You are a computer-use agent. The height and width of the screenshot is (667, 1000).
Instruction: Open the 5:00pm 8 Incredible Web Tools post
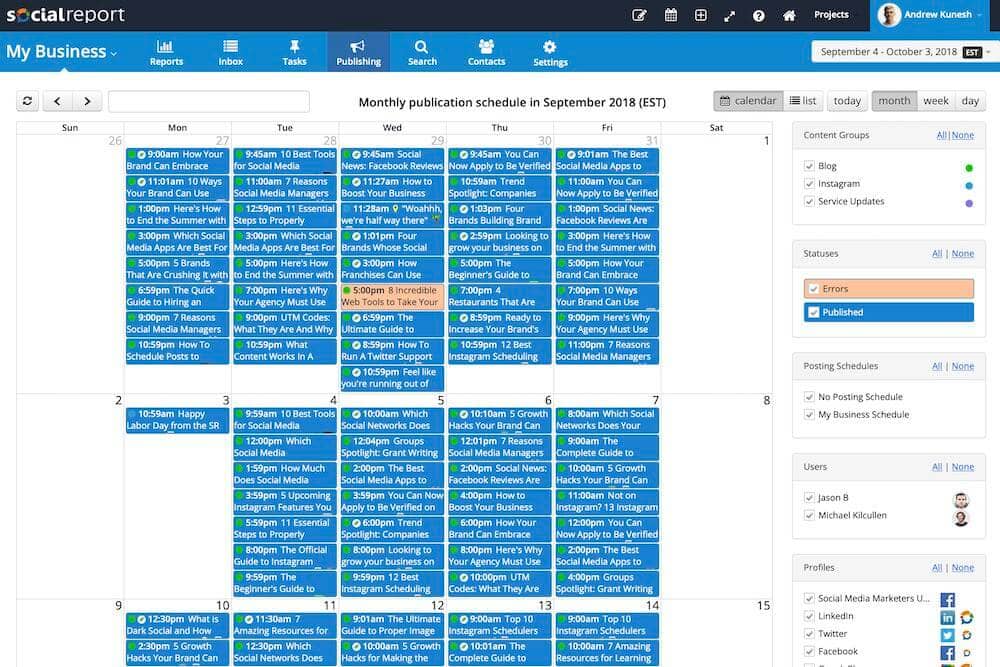392,297
